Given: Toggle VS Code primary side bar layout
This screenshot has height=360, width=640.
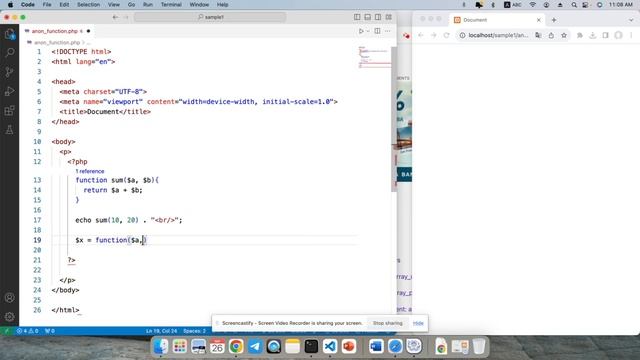Looking at the screenshot, I should coord(357,17).
